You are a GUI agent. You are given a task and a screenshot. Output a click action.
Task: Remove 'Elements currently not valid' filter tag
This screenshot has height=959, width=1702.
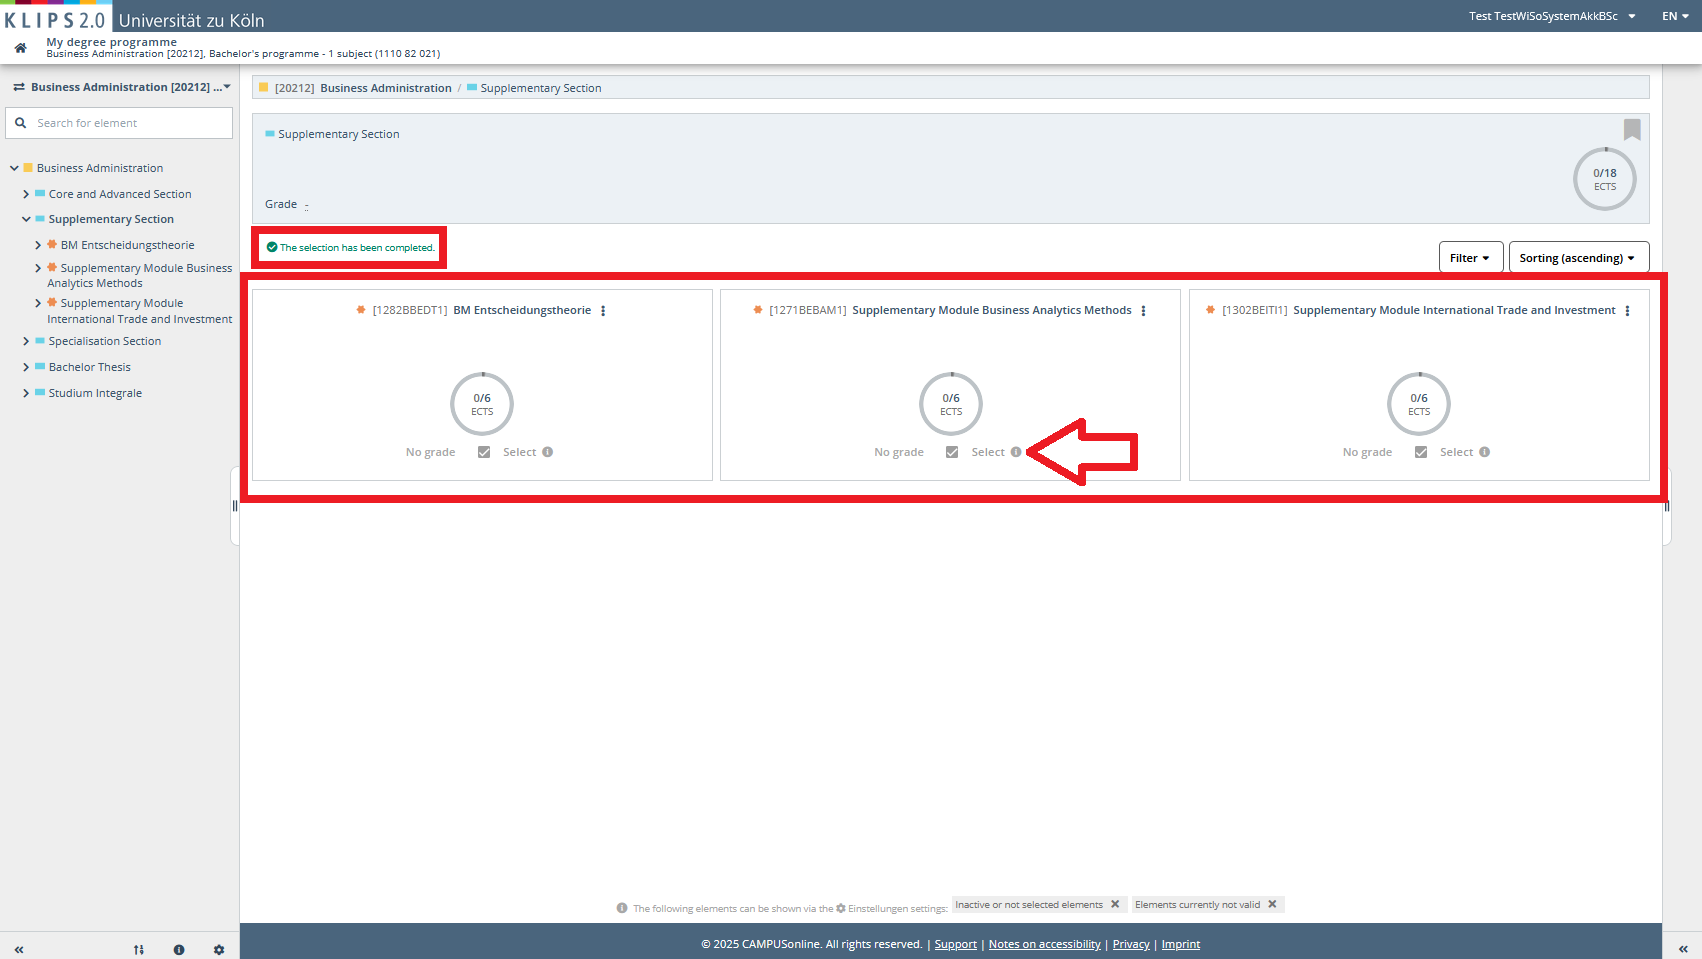[x=1272, y=904]
